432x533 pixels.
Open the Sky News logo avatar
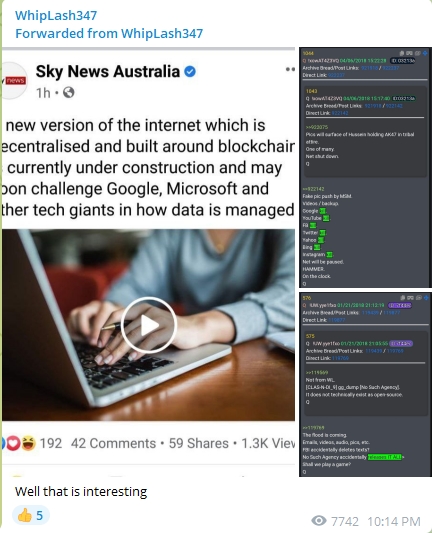tap(14, 81)
